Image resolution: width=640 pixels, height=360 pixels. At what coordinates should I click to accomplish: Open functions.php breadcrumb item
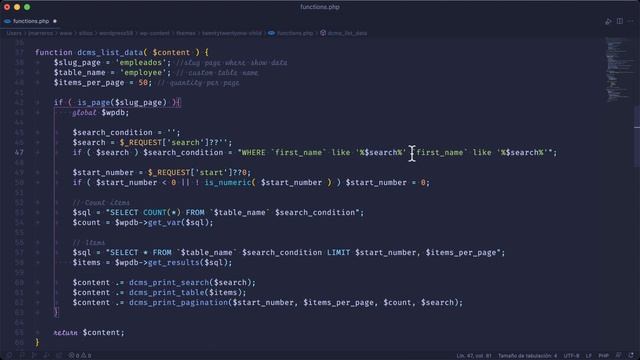295,33
